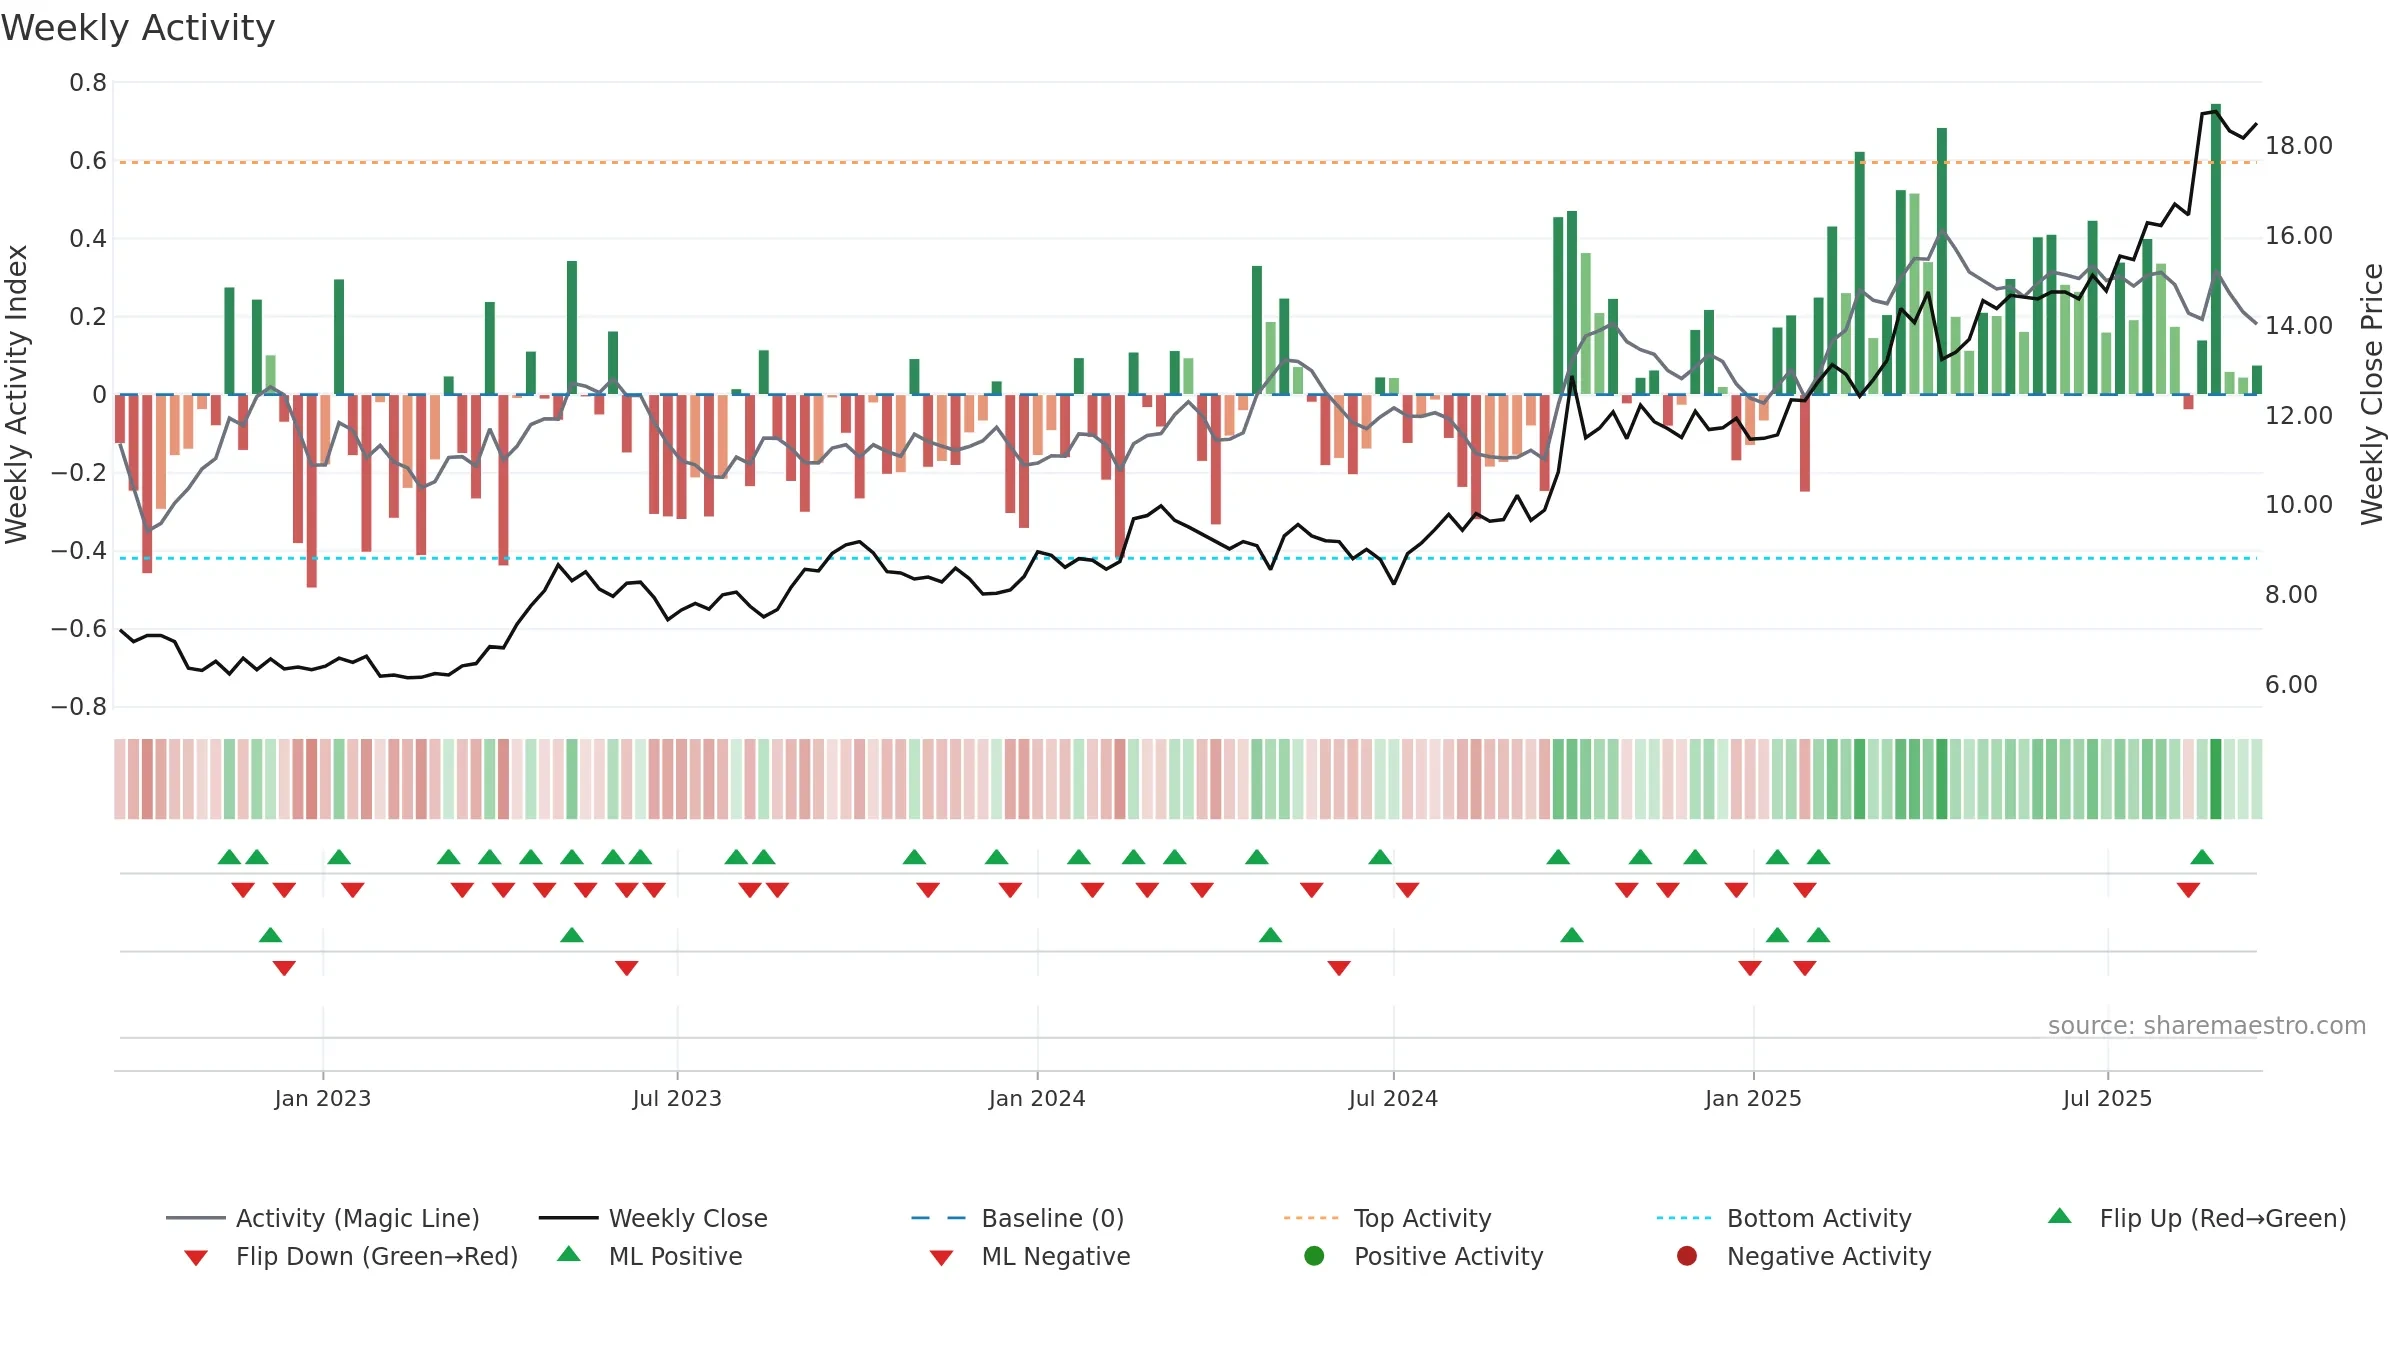Click the Weekly Activity Index axis label
This screenshot has width=2400, height=1350.
[17, 394]
